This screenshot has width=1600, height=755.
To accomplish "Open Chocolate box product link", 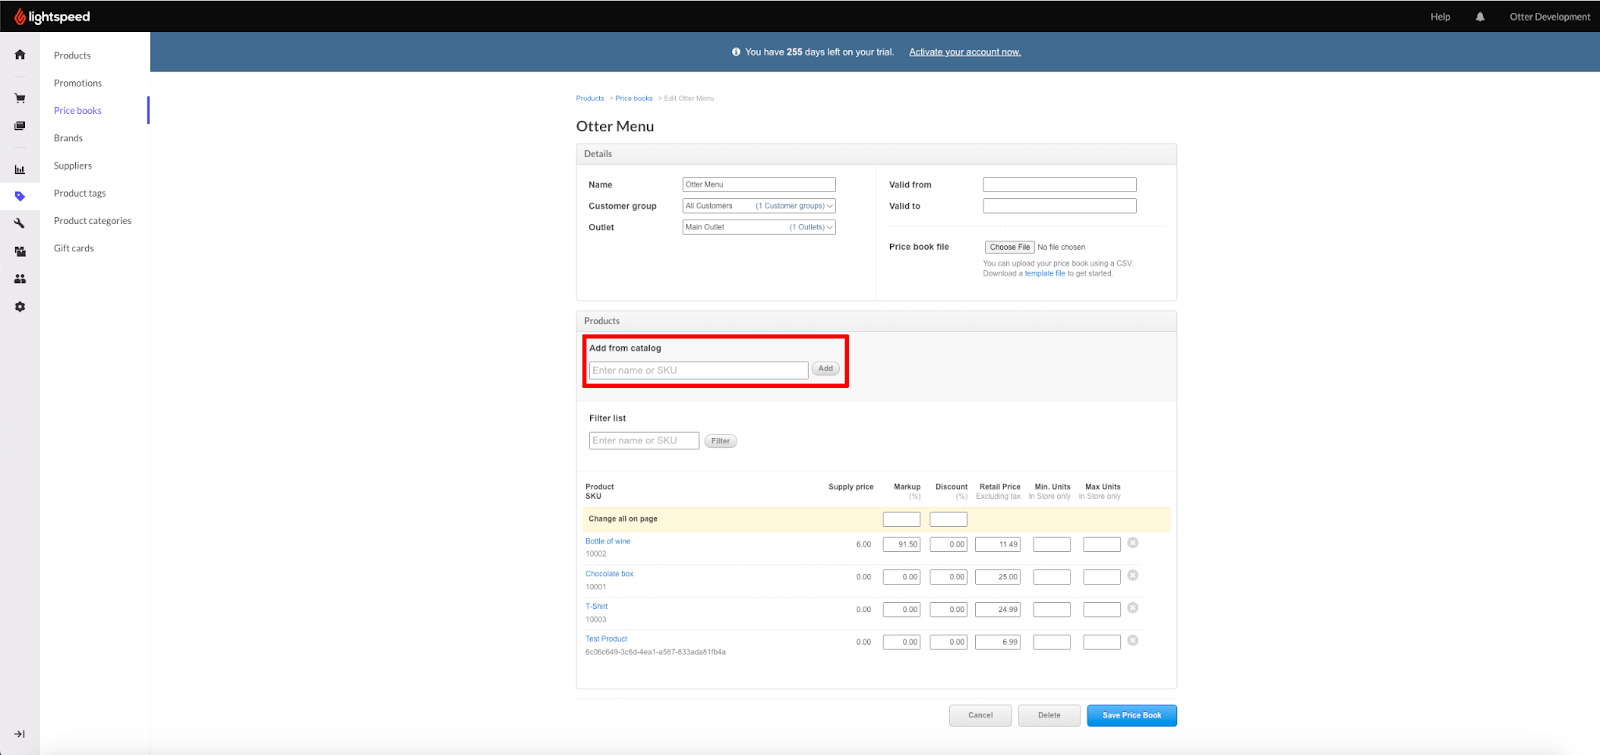I will point(609,574).
